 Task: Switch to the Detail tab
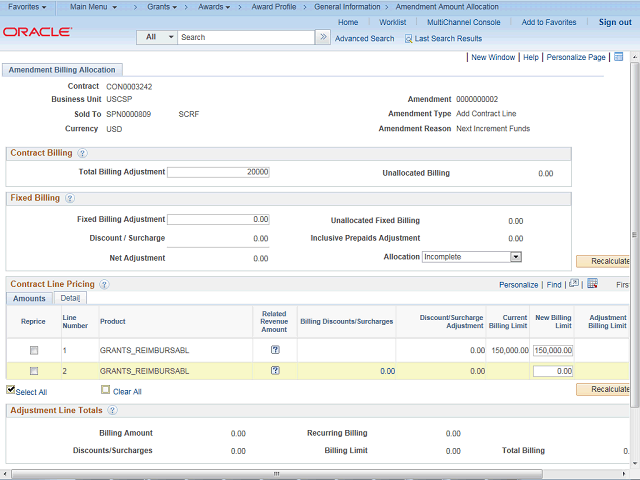pyautogui.click(x=70, y=298)
